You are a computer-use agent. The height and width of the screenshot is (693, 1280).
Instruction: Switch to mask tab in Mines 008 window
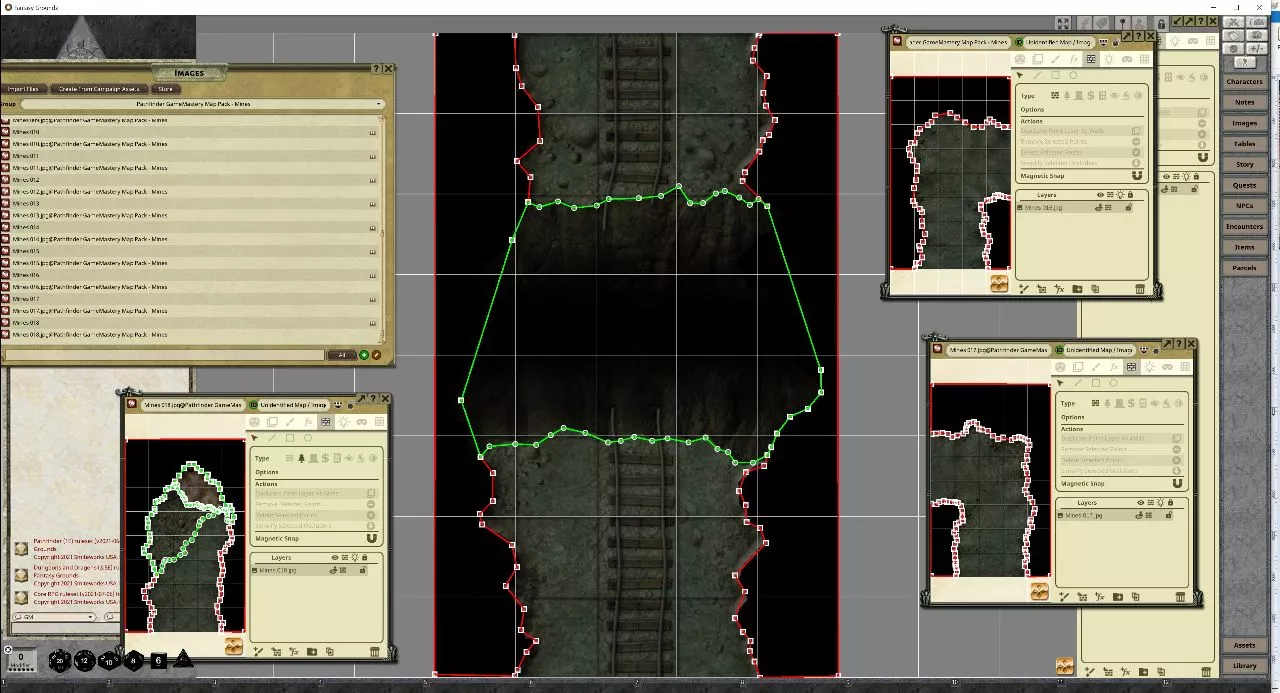point(1126,59)
